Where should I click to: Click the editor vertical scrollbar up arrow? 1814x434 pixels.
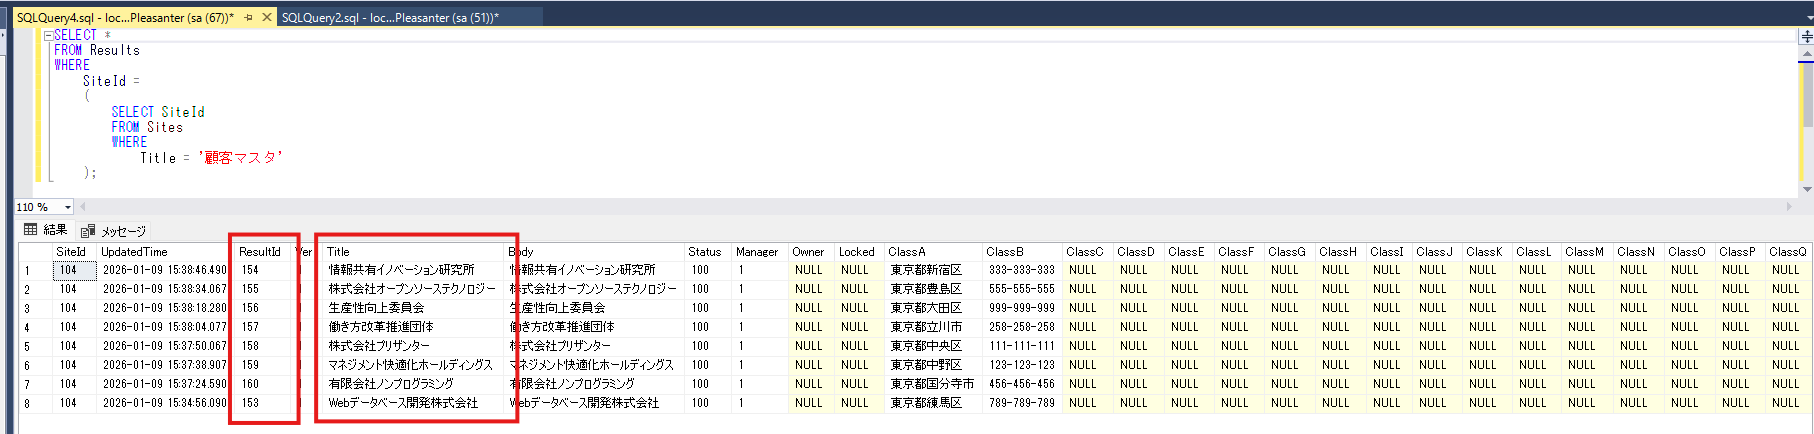(x=1807, y=53)
